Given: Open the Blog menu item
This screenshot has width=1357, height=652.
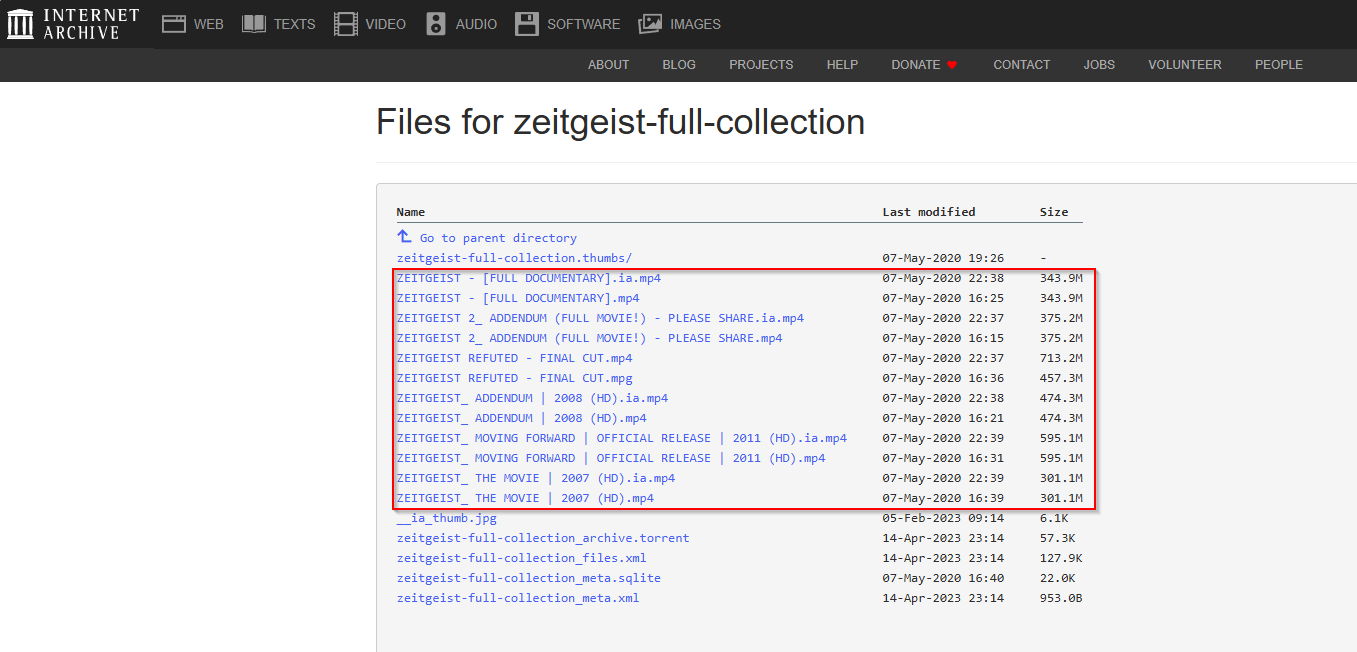Looking at the screenshot, I should [678, 65].
